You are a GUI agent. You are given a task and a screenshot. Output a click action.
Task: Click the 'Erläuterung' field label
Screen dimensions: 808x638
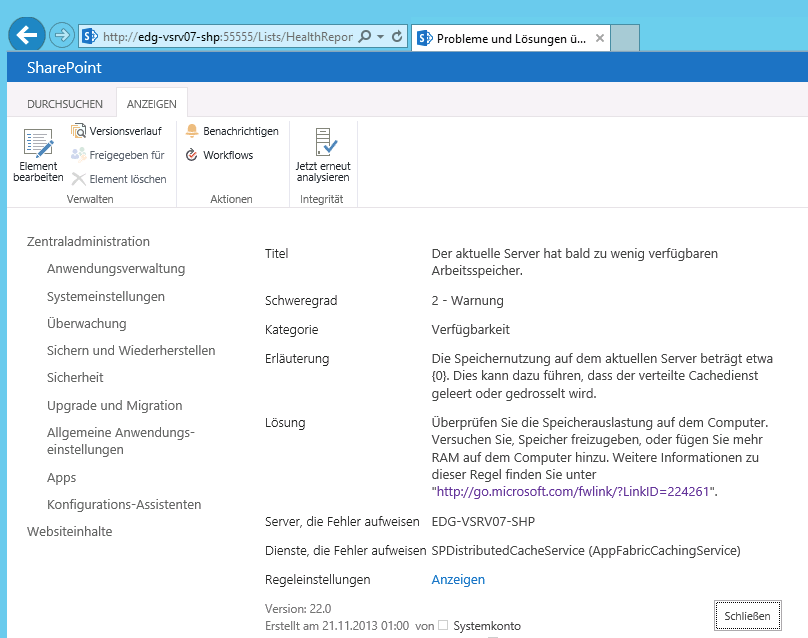(297, 359)
